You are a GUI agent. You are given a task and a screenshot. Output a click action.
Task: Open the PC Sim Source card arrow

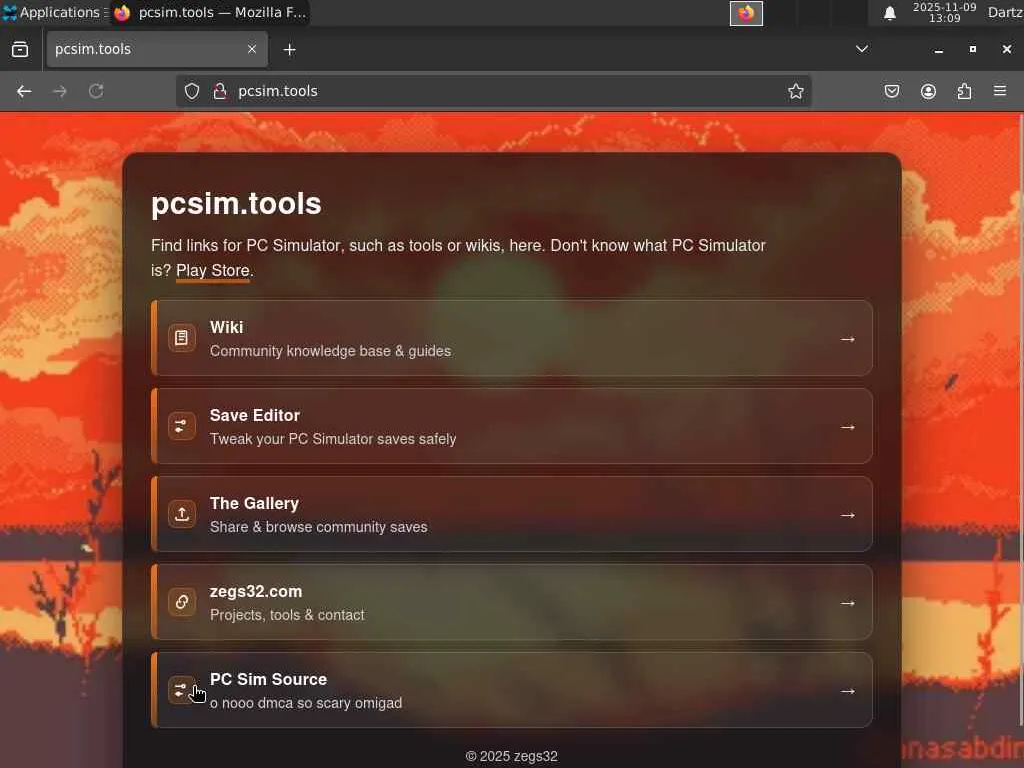(x=848, y=691)
